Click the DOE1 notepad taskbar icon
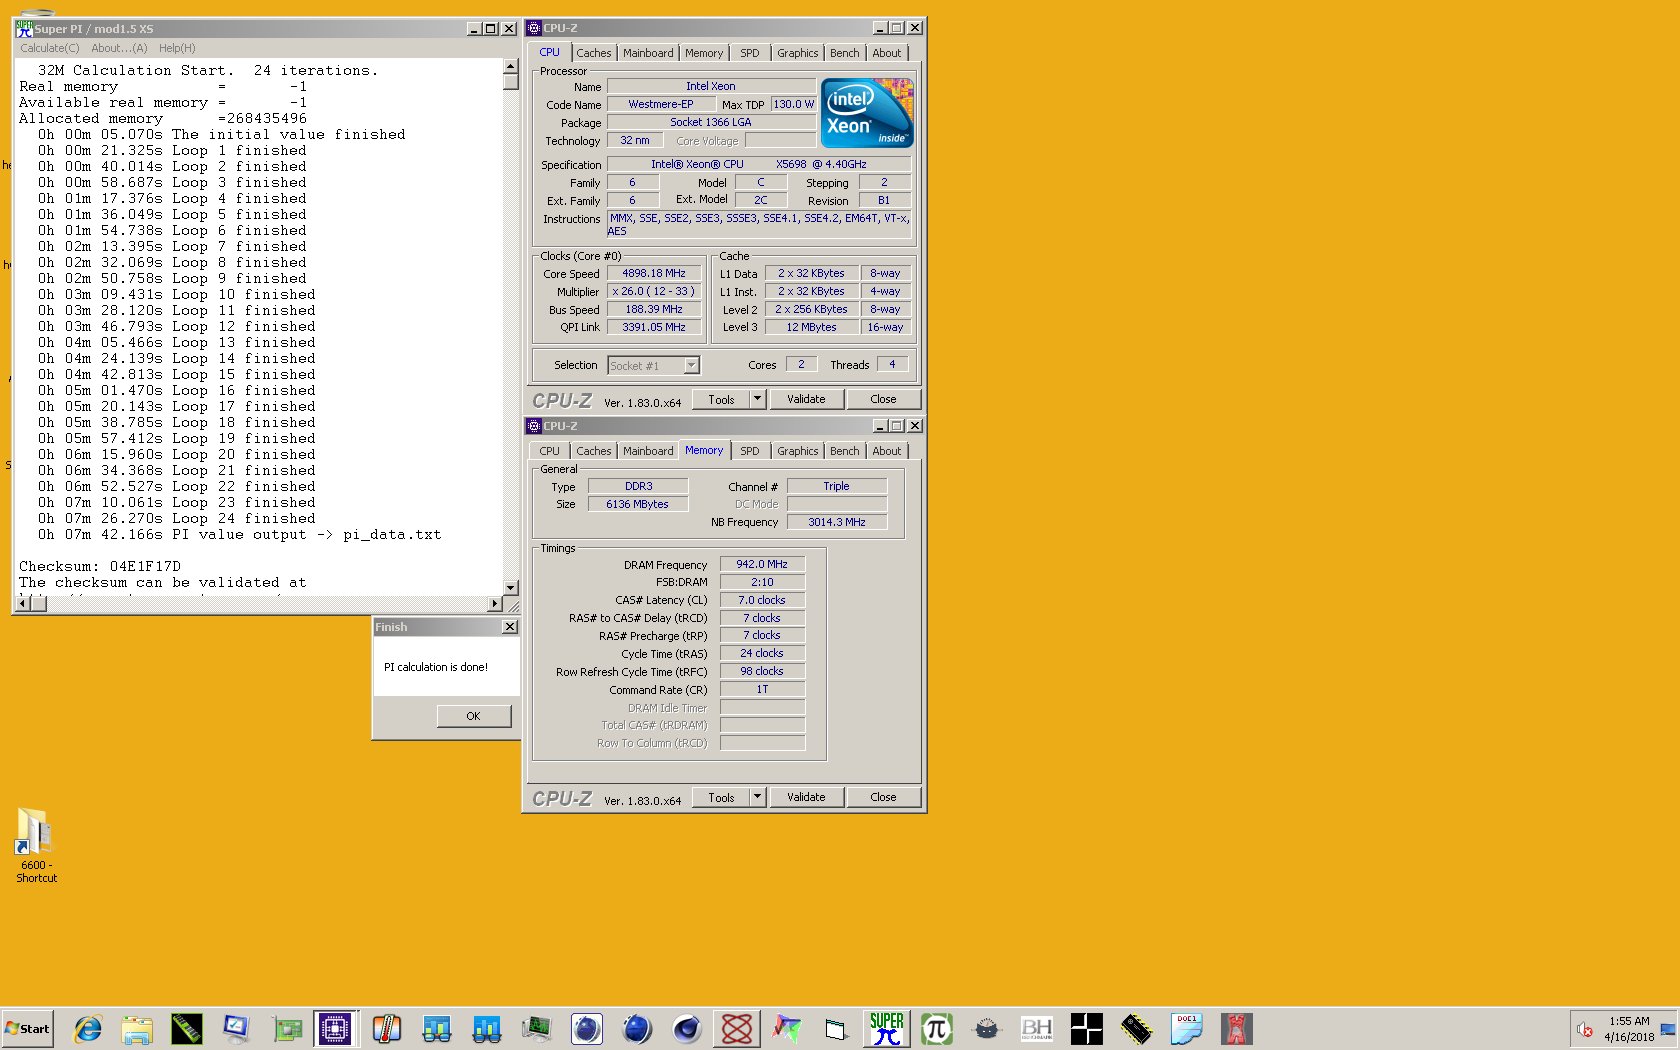This screenshot has height=1050, width=1680. pos(1187,1029)
